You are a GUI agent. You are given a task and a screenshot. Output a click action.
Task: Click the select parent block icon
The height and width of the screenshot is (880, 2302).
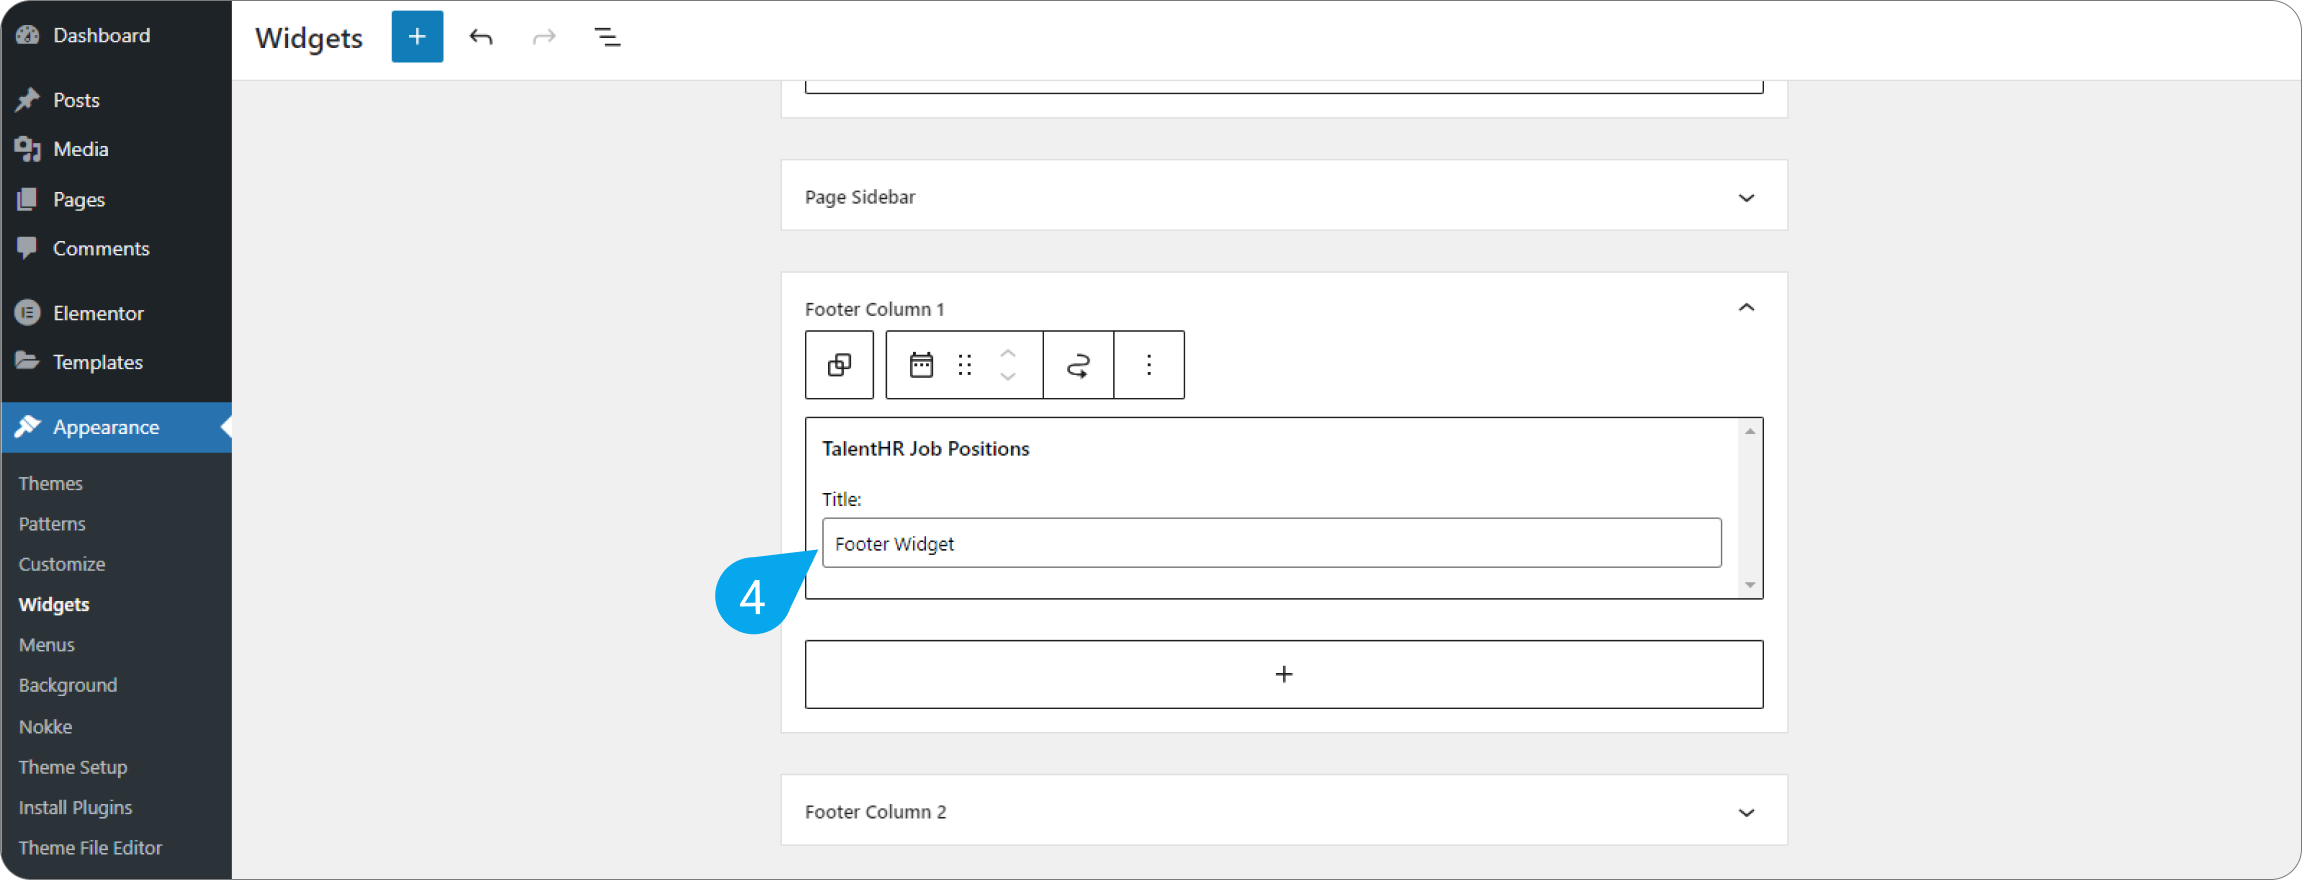pyautogui.click(x=839, y=365)
